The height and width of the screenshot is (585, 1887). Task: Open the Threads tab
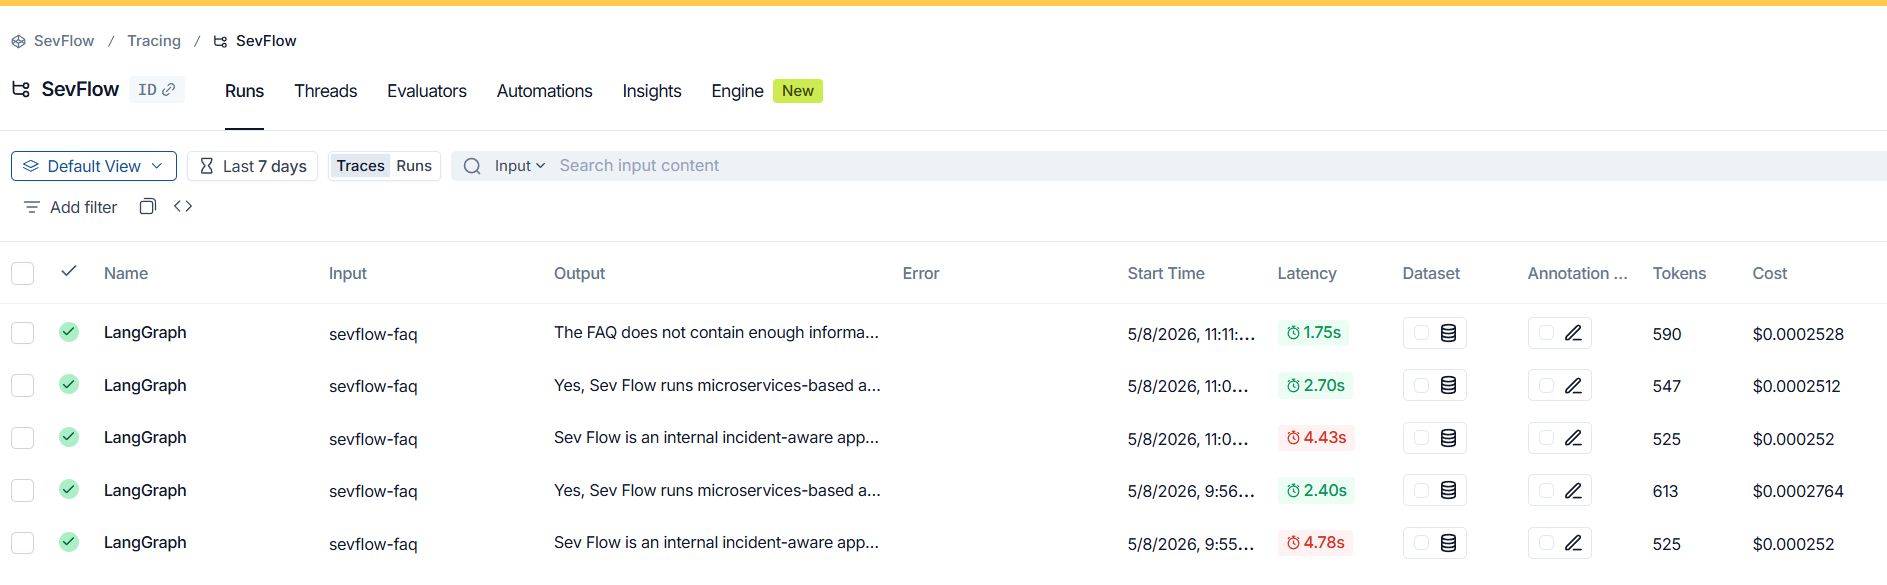[325, 91]
